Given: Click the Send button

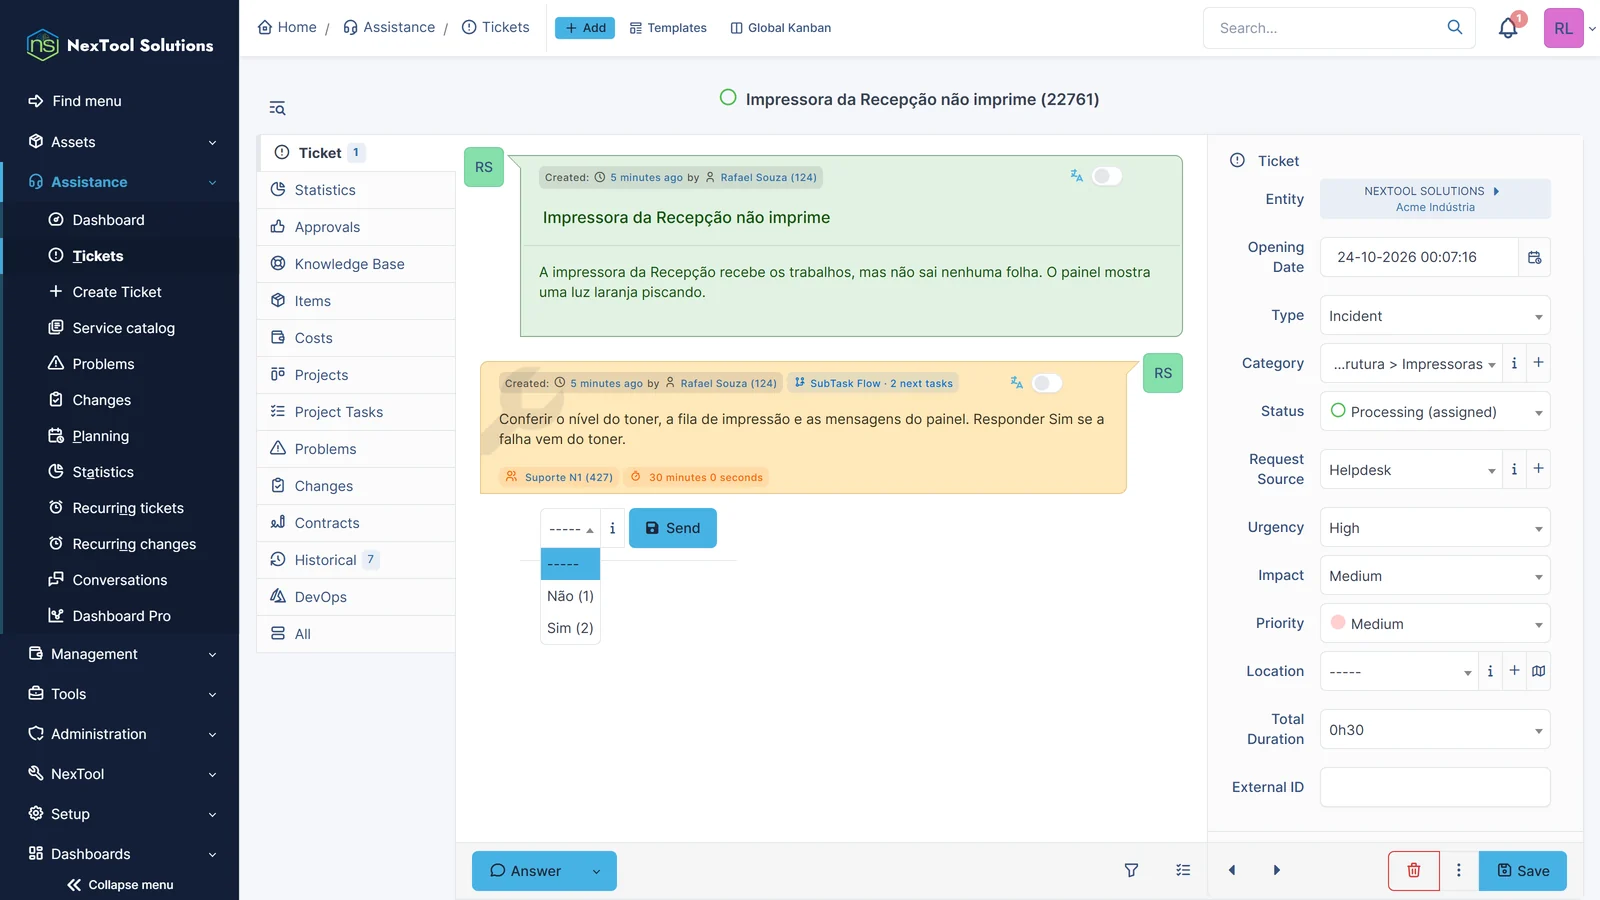Looking at the screenshot, I should 673,528.
